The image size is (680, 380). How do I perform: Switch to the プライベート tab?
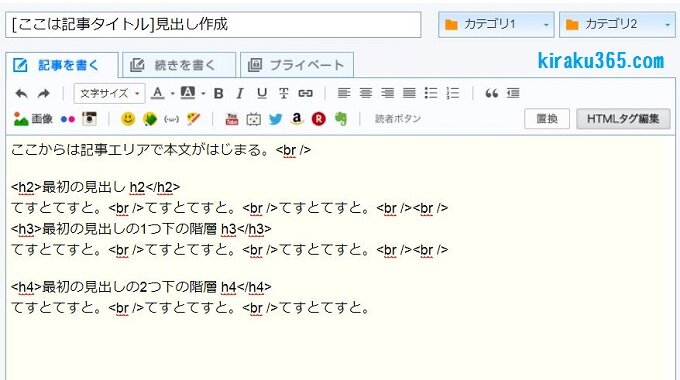(297, 66)
